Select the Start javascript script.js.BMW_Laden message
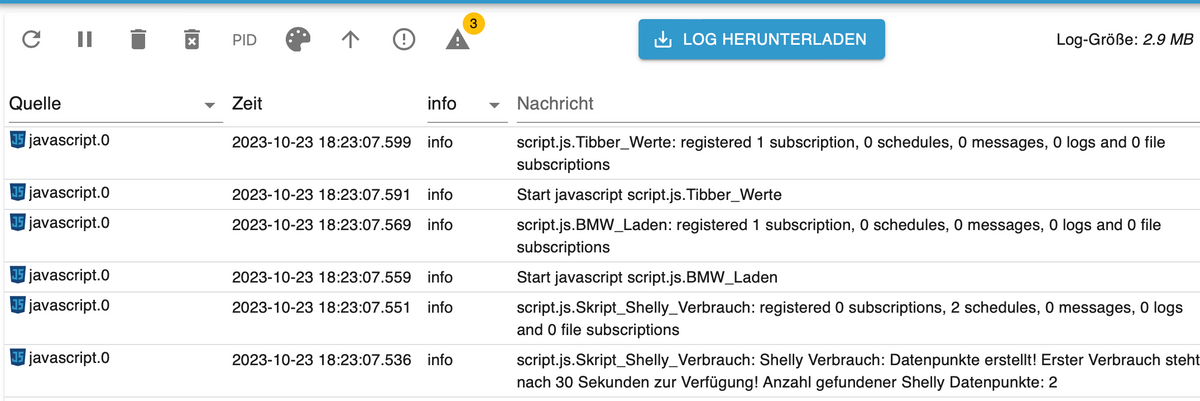This screenshot has height=401, width=1200. [x=647, y=277]
